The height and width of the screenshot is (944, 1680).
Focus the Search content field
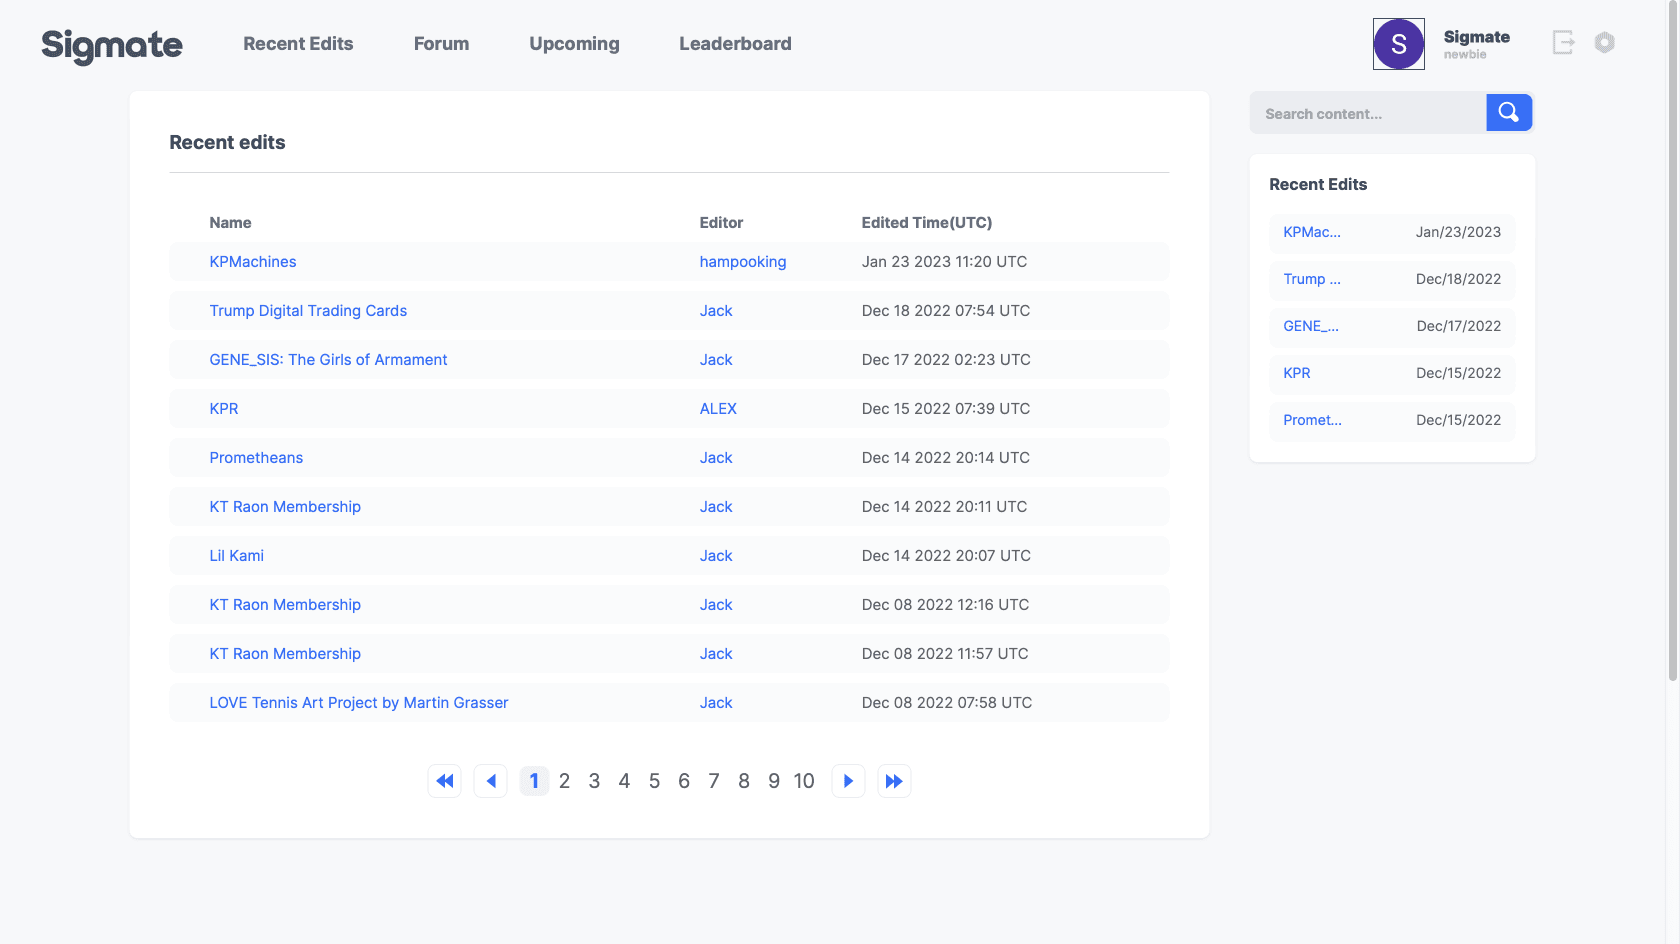click(1367, 114)
